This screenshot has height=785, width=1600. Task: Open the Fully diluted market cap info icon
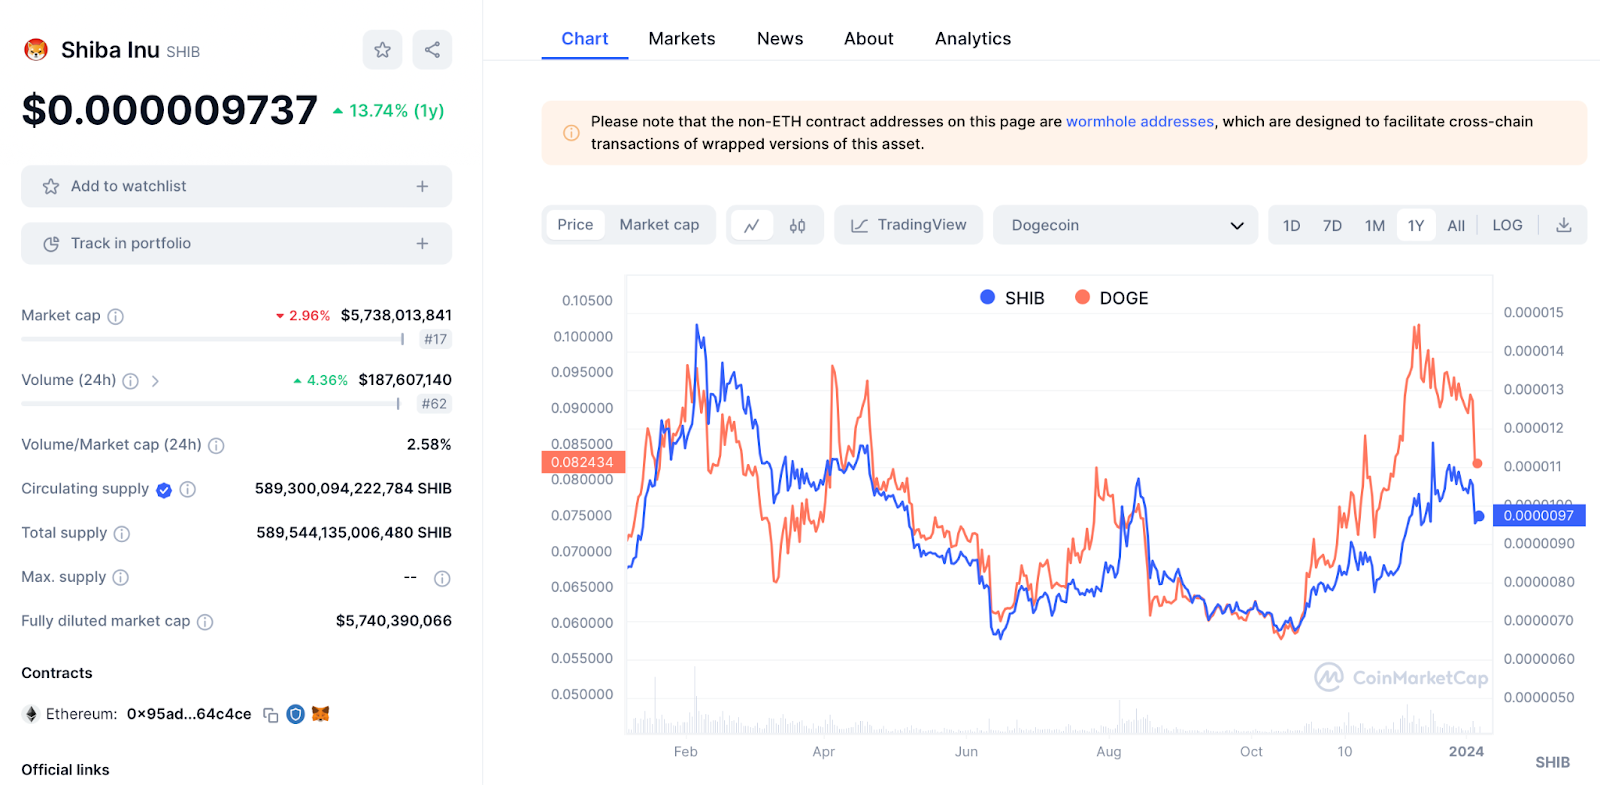coord(205,622)
